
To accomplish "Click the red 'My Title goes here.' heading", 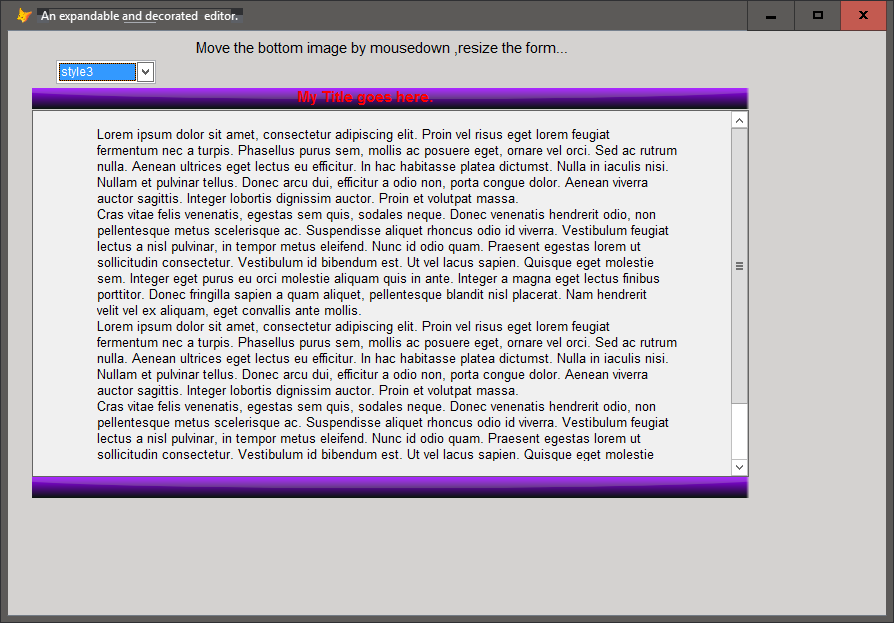I will coord(365,96).
